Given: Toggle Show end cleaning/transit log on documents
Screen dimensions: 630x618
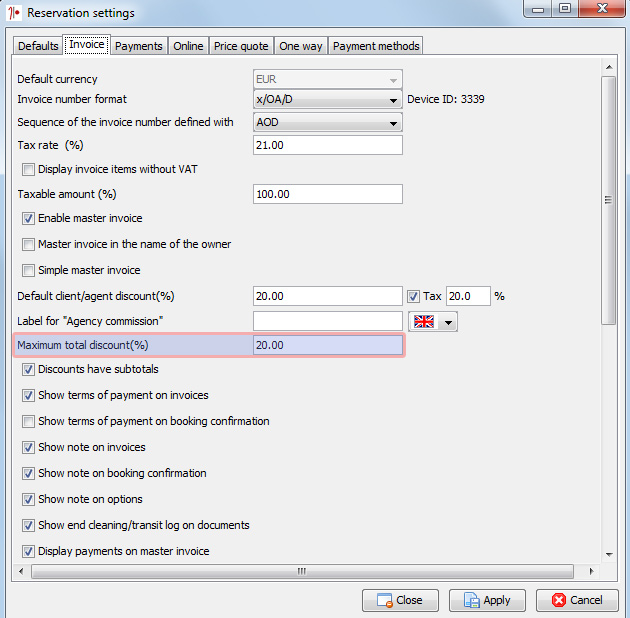Looking at the screenshot, I should coord(28,525).
